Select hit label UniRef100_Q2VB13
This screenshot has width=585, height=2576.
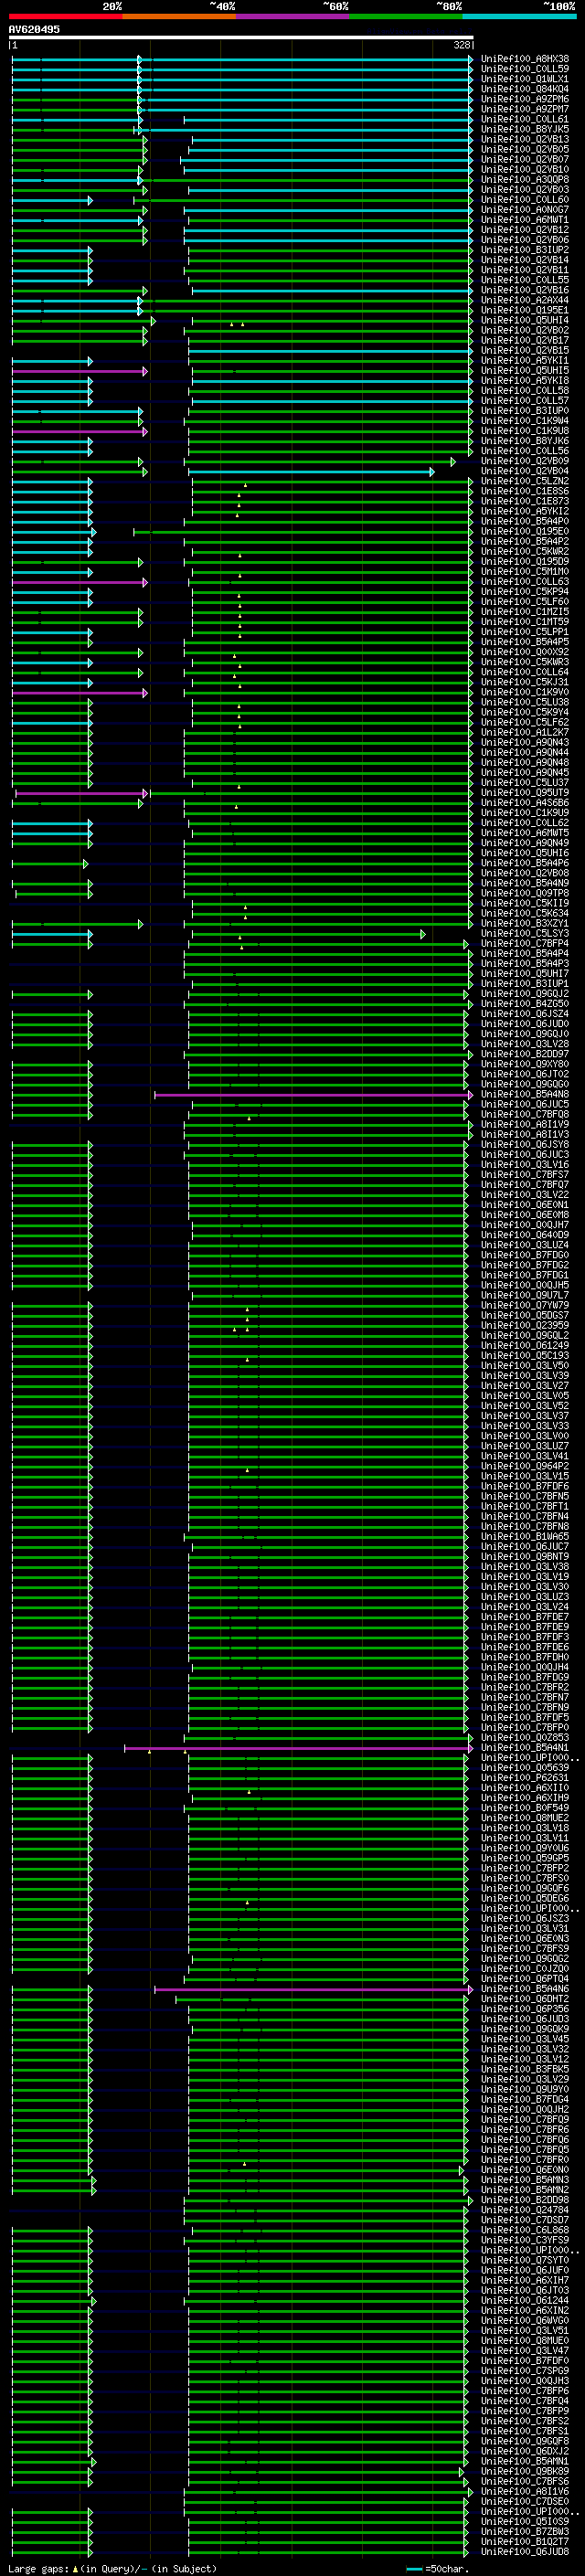click(x=525, y=139)
